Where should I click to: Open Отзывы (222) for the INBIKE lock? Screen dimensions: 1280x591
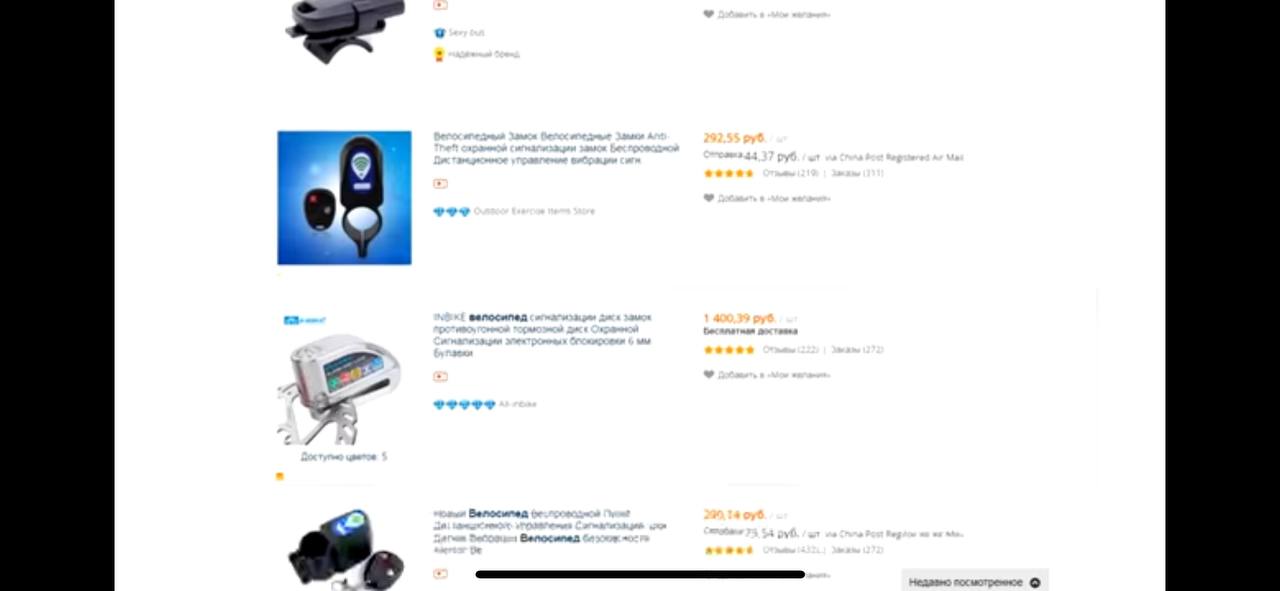pos(790,350)
